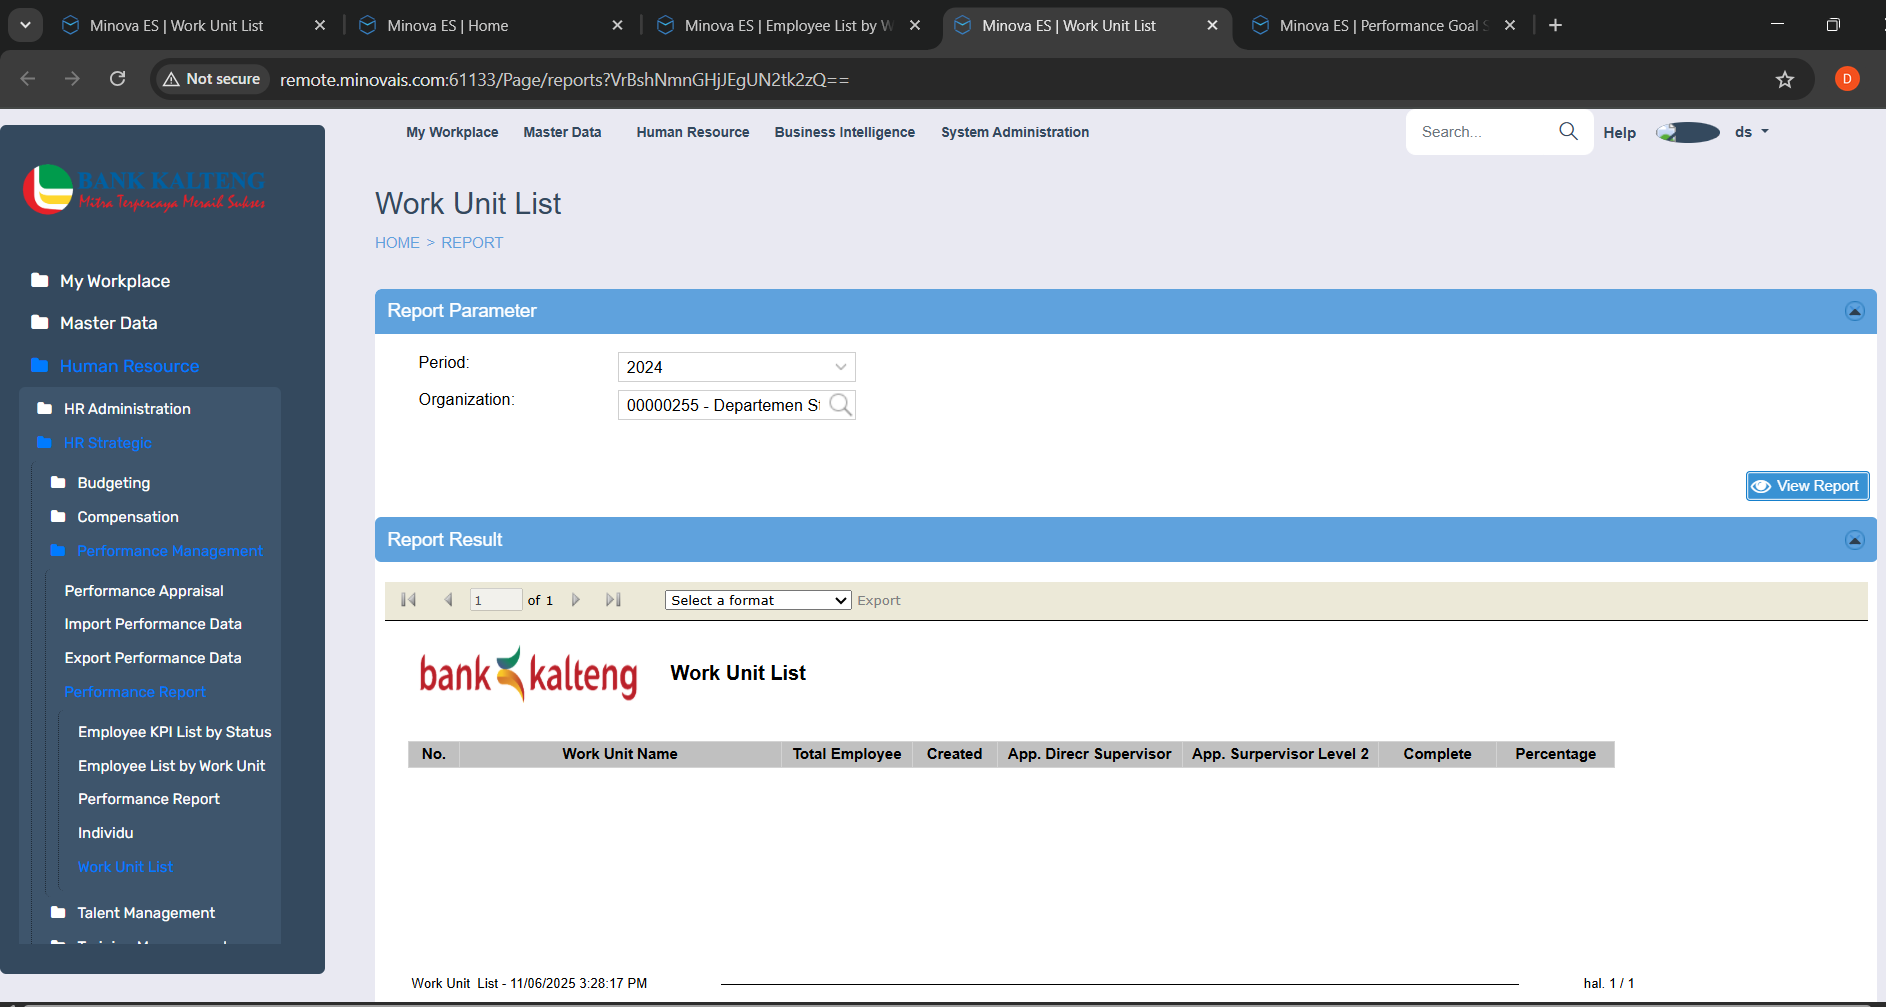Click the HOME breadcrumb link
Image resolution: width=1886 pixels, height=1007 pixels.
[397, 243]
